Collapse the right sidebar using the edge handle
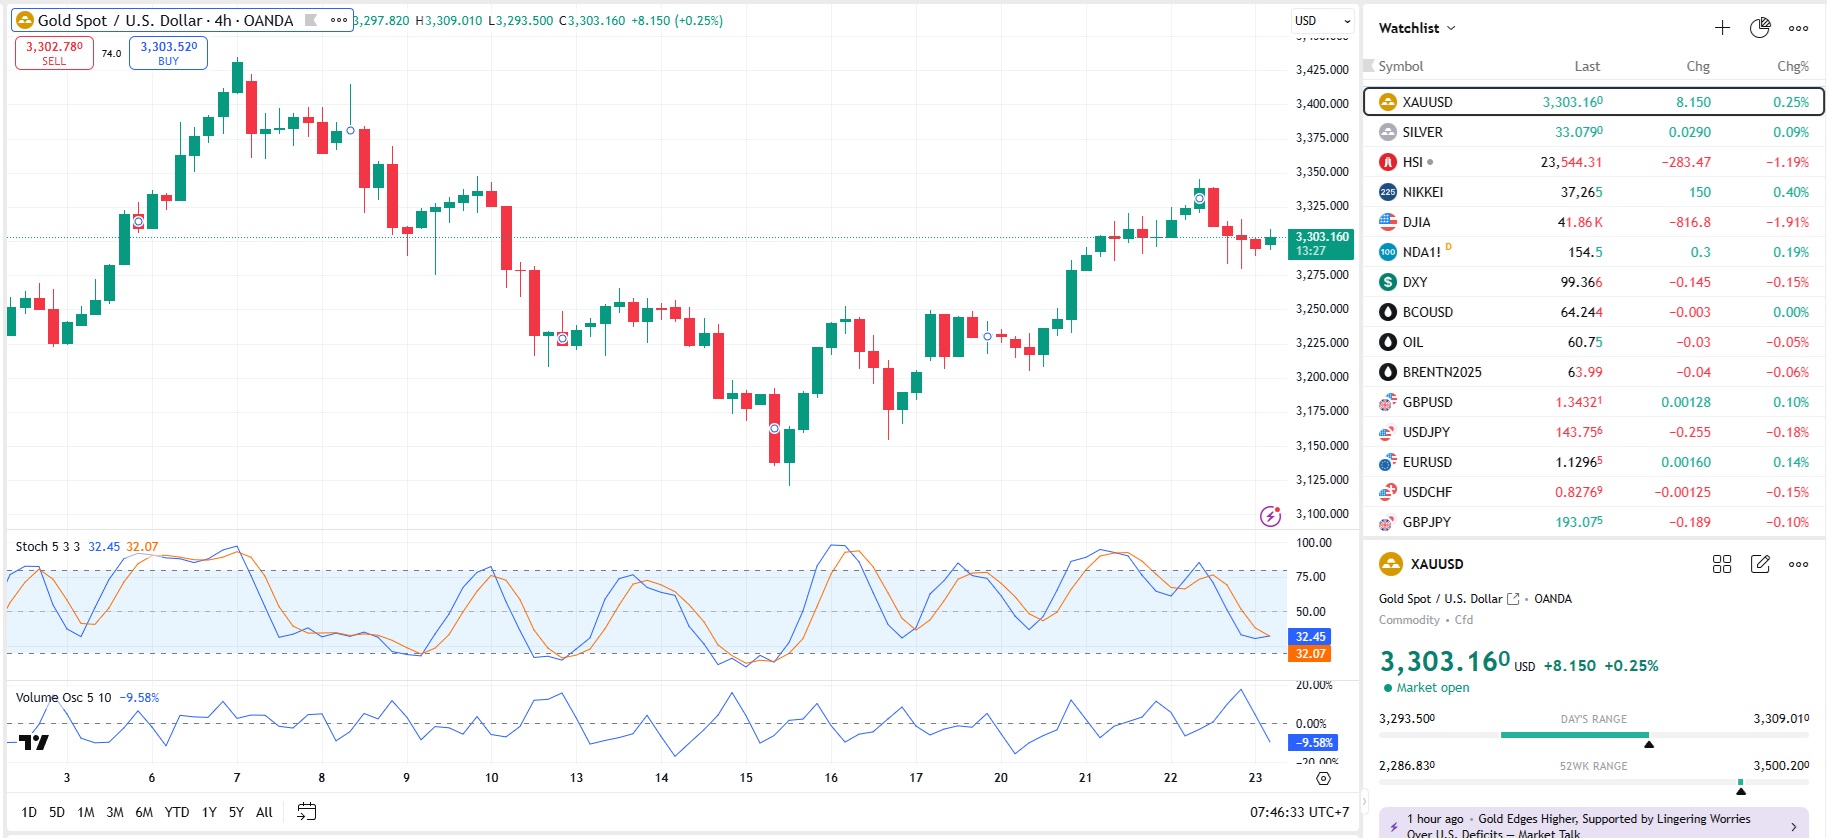This screenshot has width=1827, height=838. click(x=1362, y=802)
